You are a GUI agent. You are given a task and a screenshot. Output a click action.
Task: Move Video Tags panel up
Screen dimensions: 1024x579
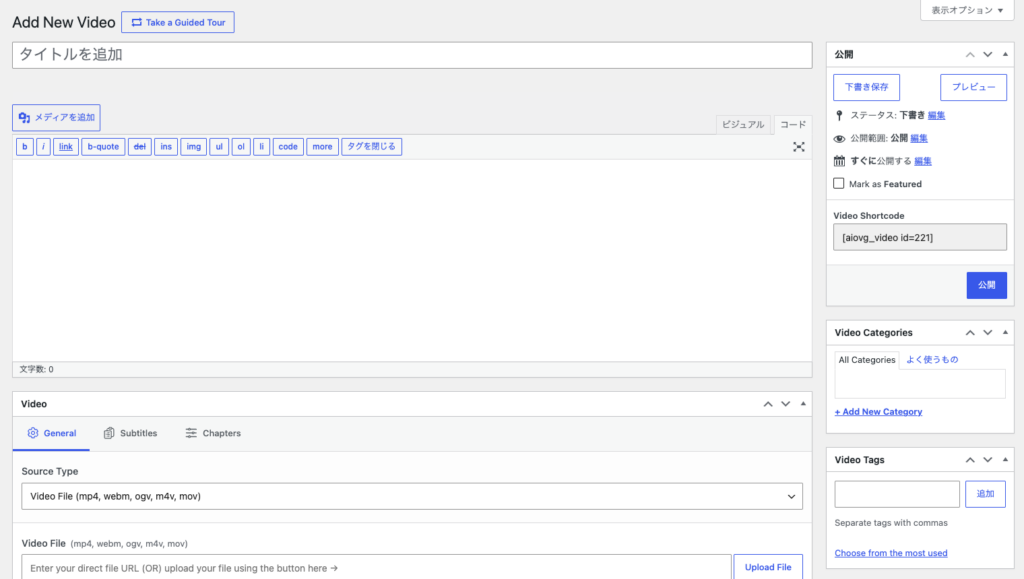coord(970,460)
